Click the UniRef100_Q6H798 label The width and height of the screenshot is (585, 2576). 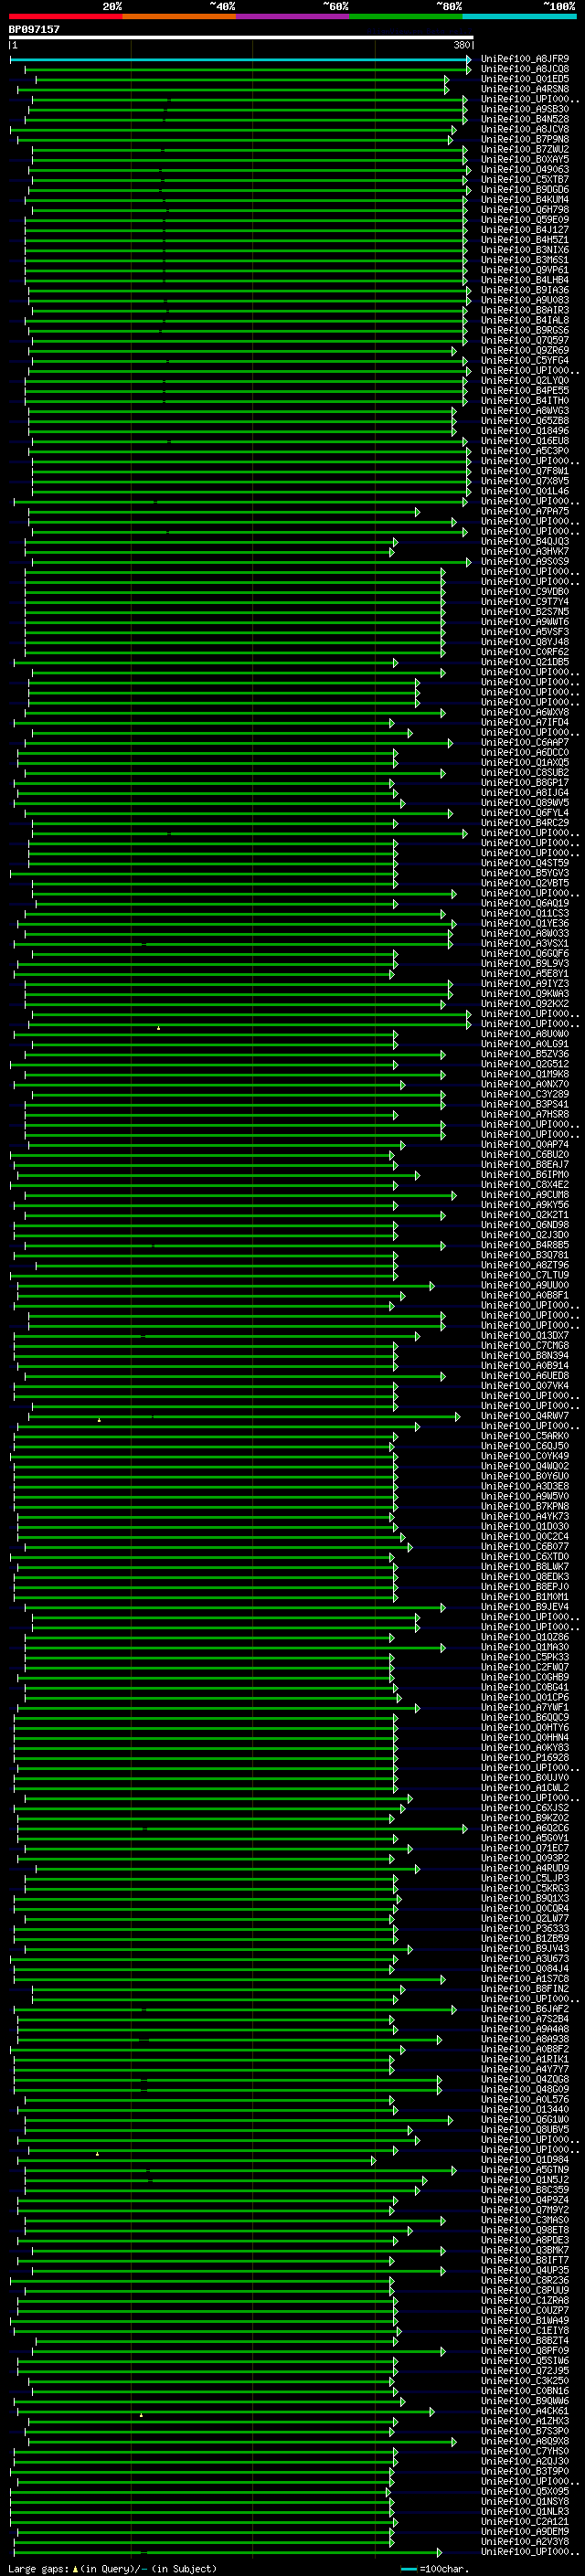525,210
